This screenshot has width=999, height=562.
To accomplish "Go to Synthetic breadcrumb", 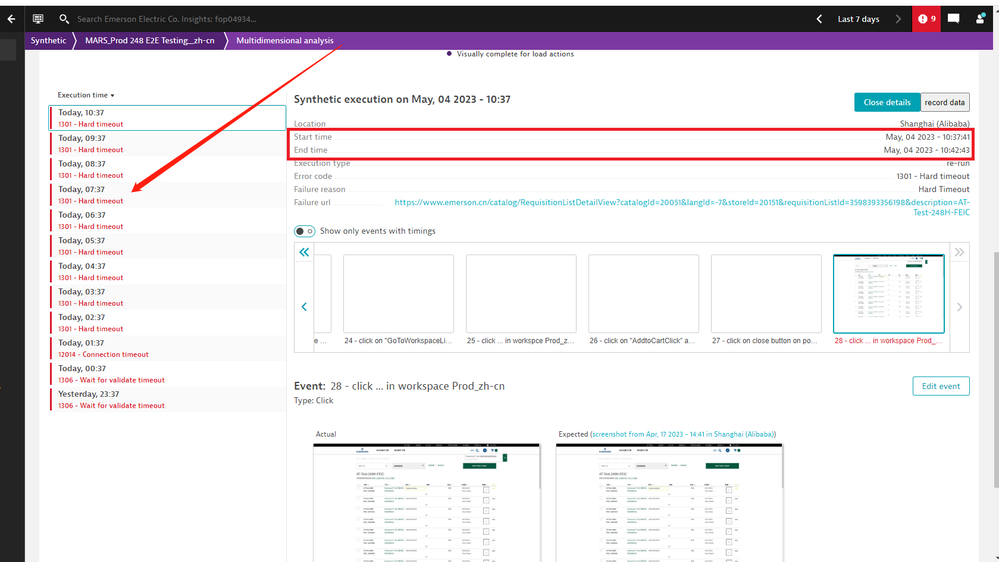I will (x=48, y=41).
